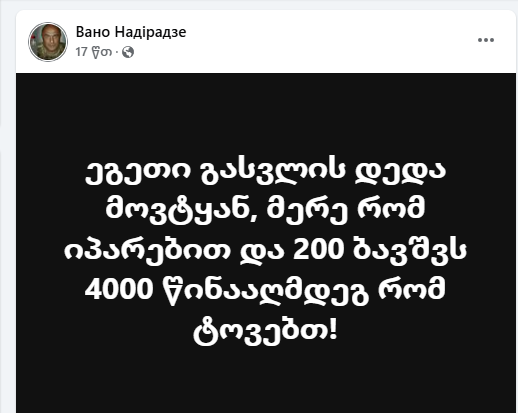518x413 pixels.
Task: Open the Вано Надірадзе profile name link
Action: click(131, 32)
